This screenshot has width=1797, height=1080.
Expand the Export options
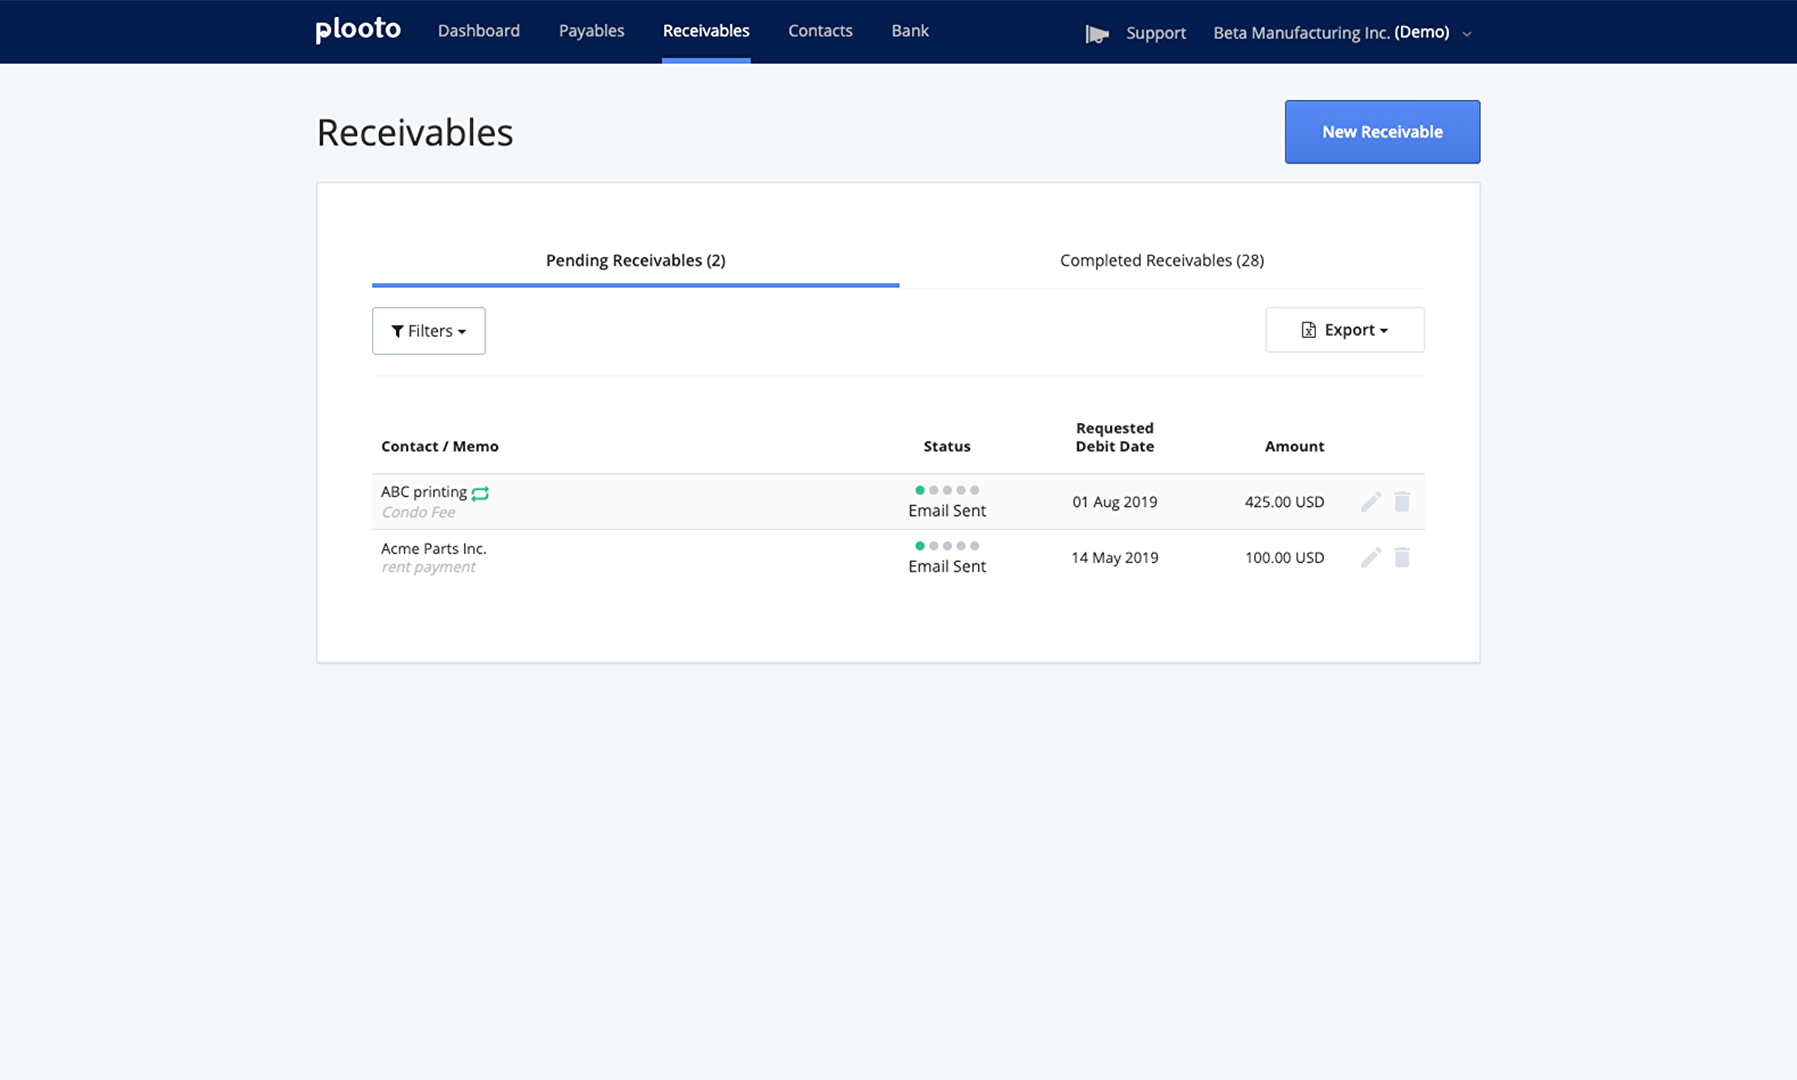(x=1344, y=329)
